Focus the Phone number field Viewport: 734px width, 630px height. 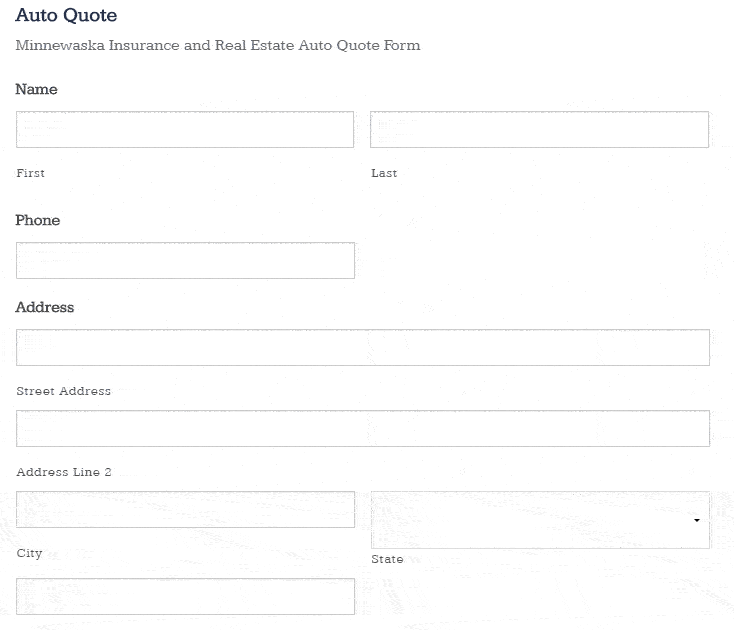[x=185, y=260]
